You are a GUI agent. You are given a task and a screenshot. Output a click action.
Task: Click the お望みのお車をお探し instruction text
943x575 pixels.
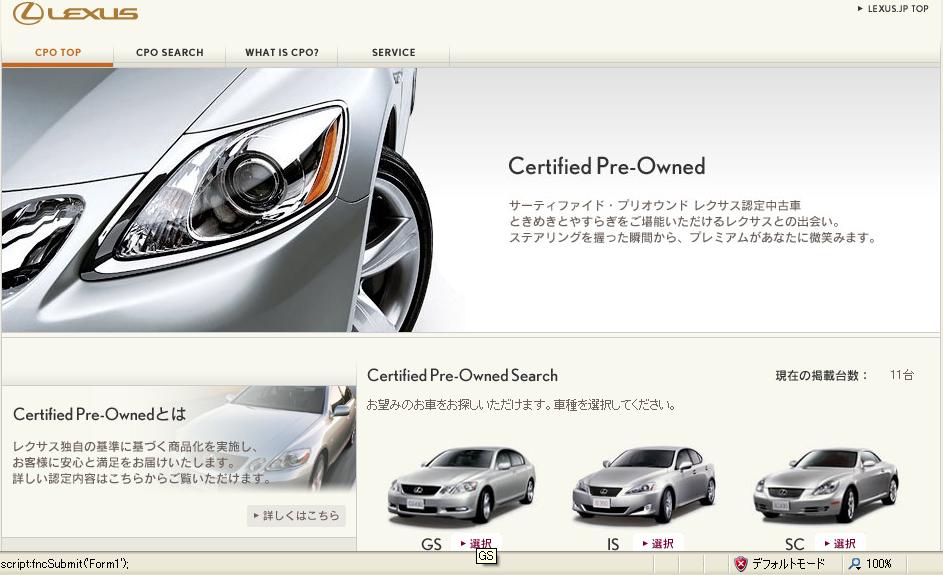[521, 405]
